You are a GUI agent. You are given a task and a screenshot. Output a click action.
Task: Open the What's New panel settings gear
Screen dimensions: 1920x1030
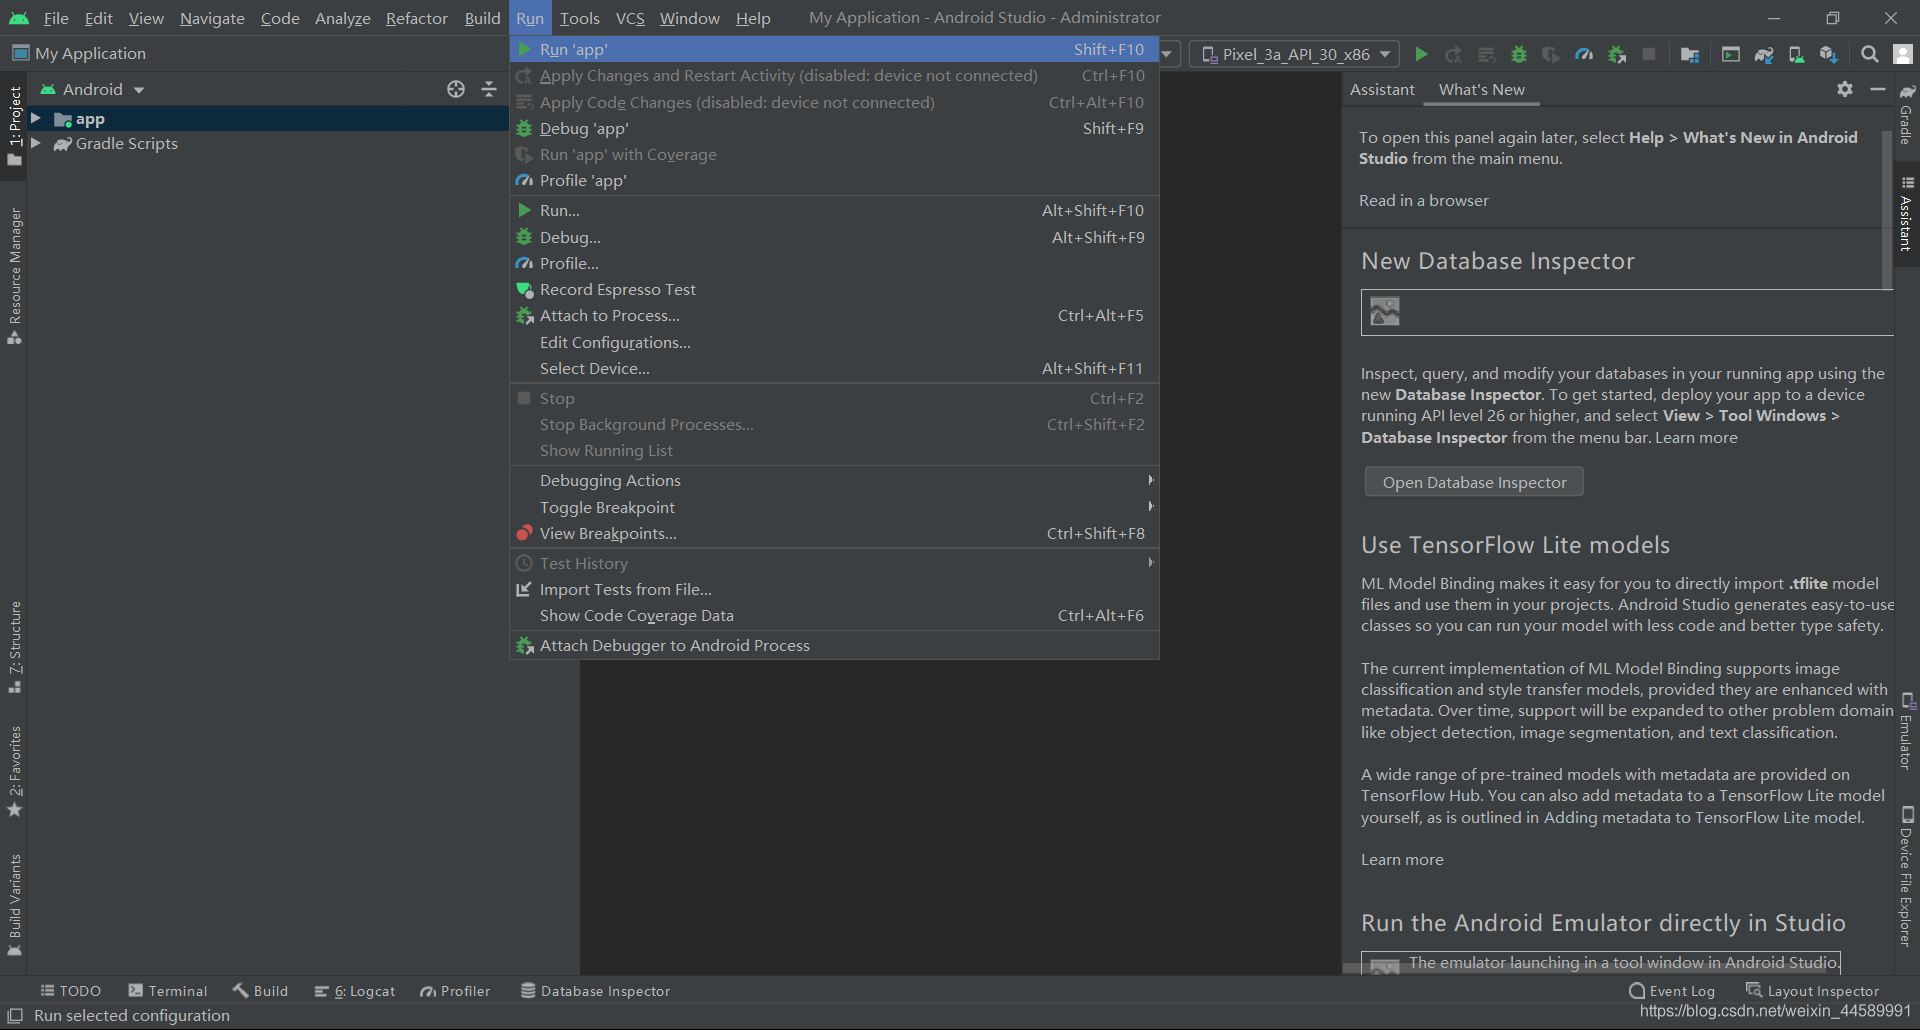click(x=1845, y=89)
